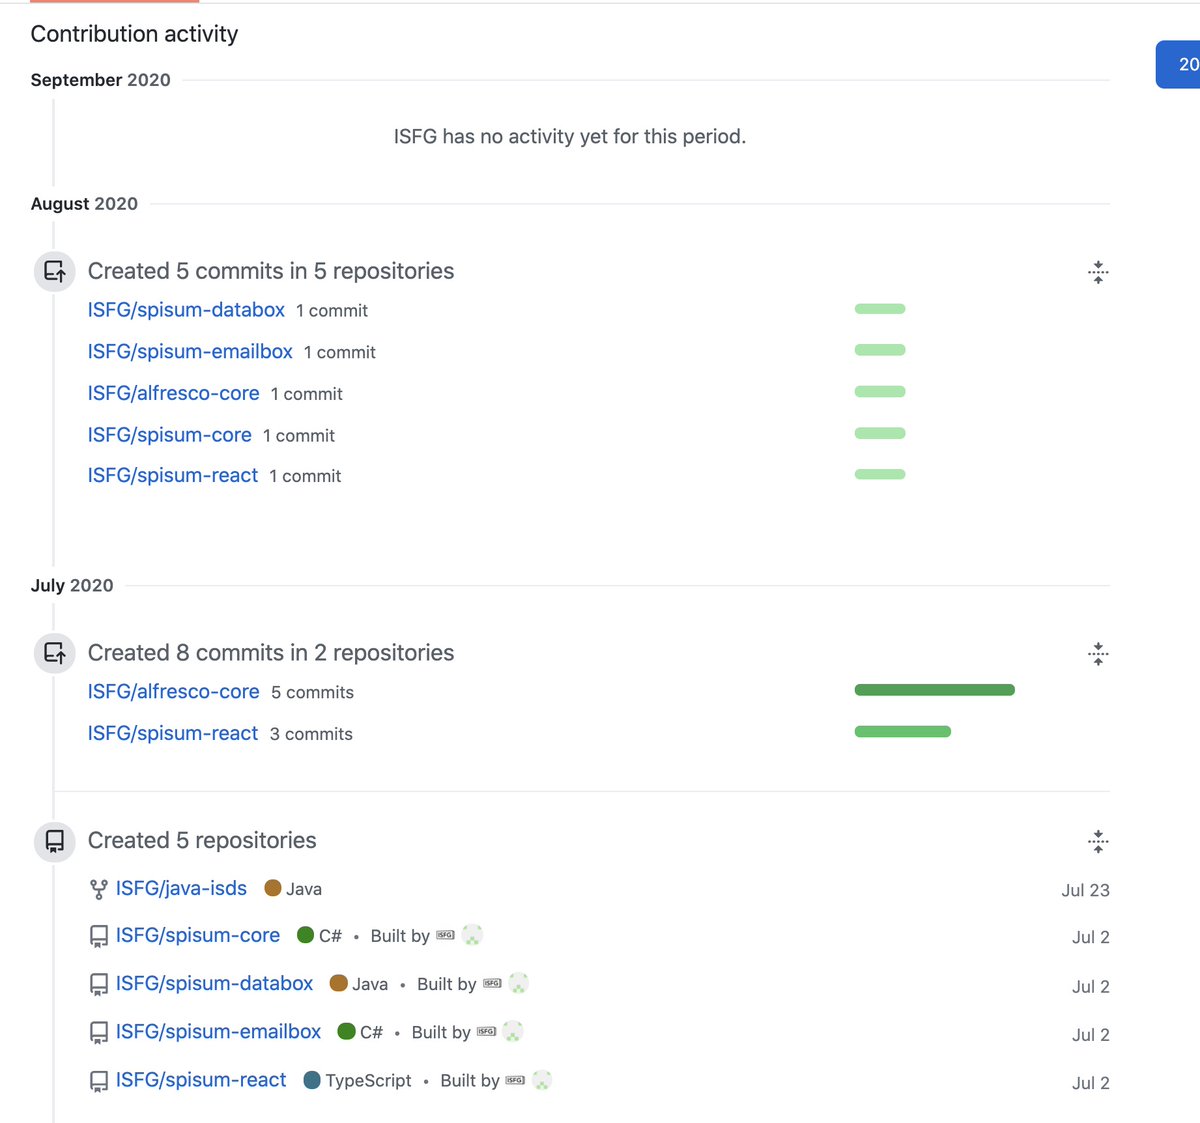
Task: Click the 'Jul 2' date for spisum-emailbox
Action: (1091, 1034)
